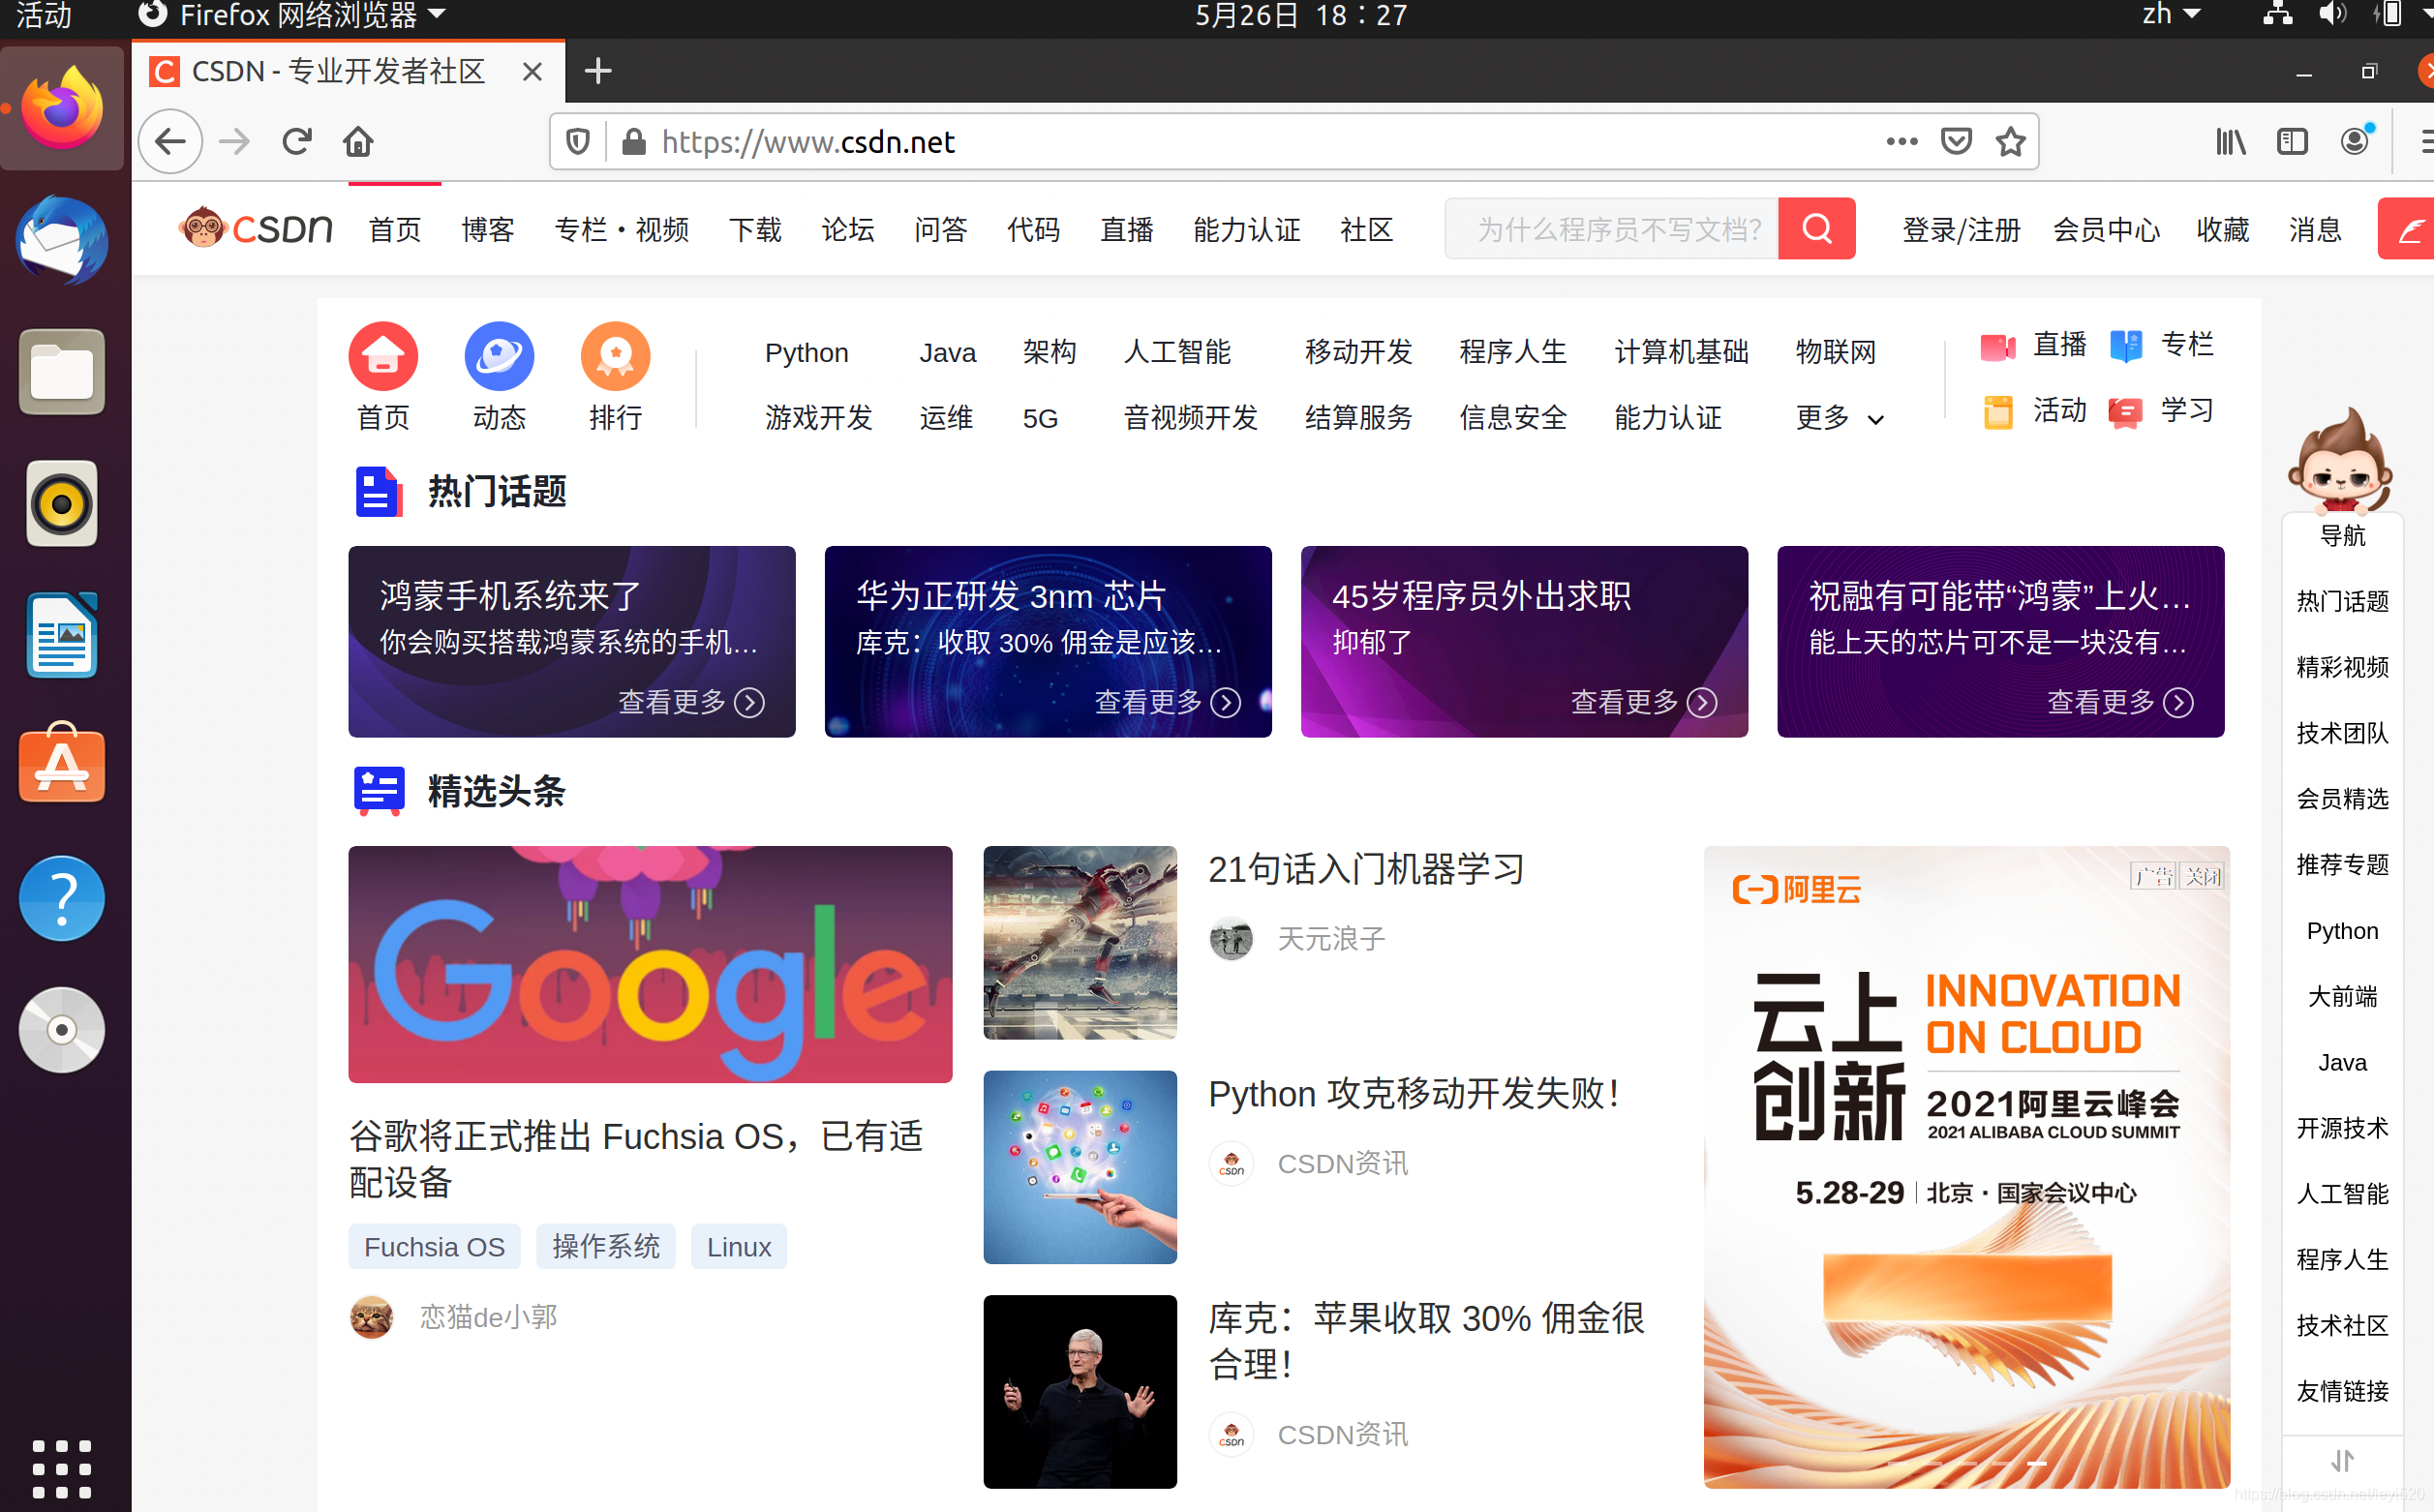Image resolution: width=2434 pixels, height=1512 pixels.
Task: Select the Python category link
Action: click(x=806, y=353)
